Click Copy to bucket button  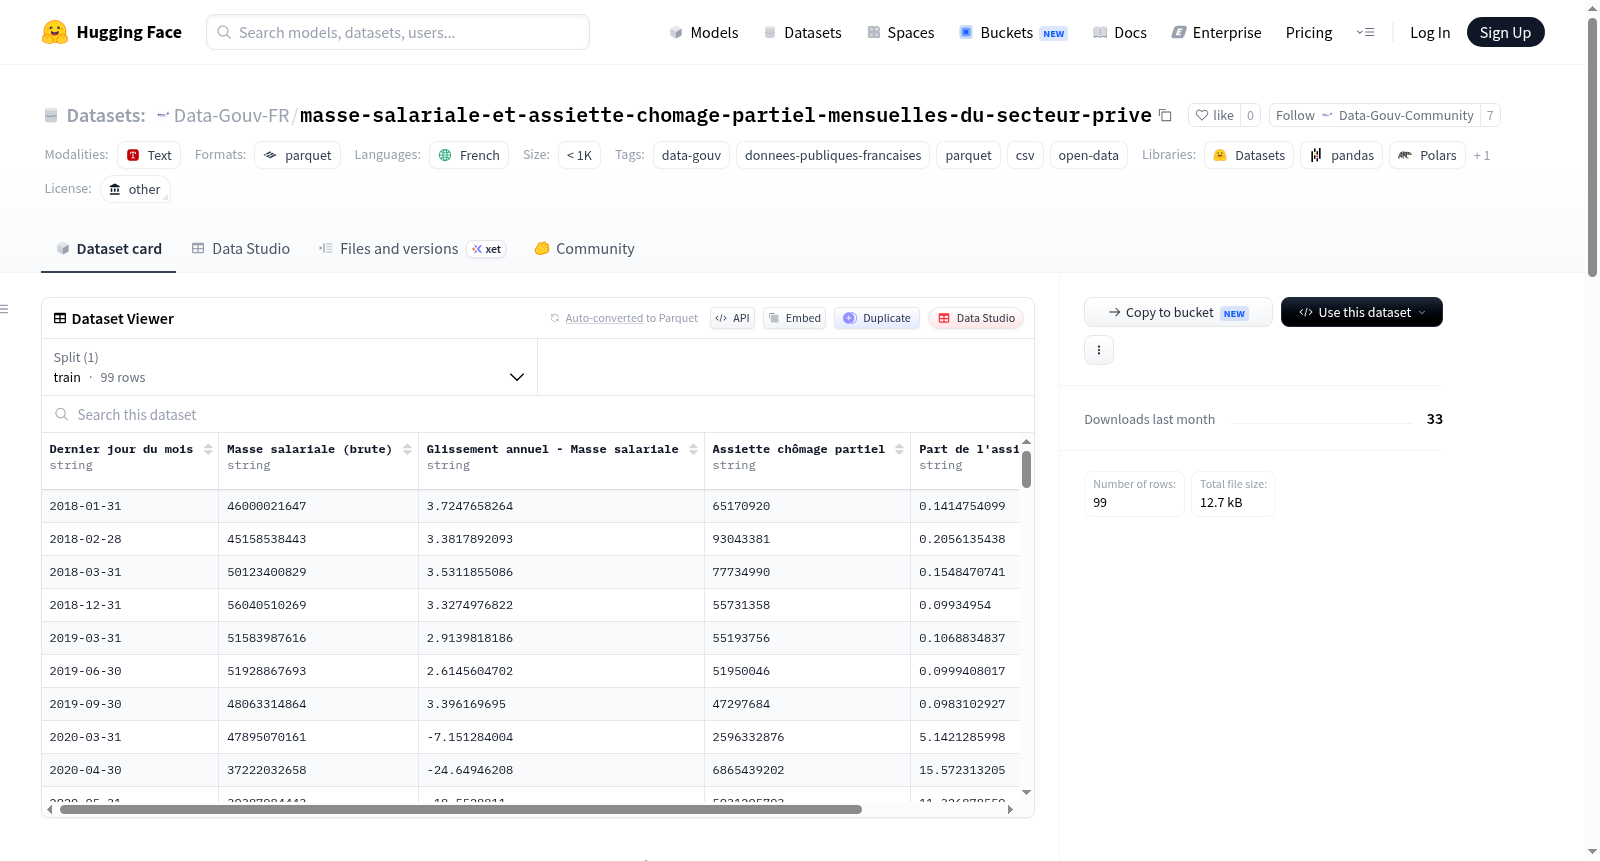click(x=1178, y=312)
